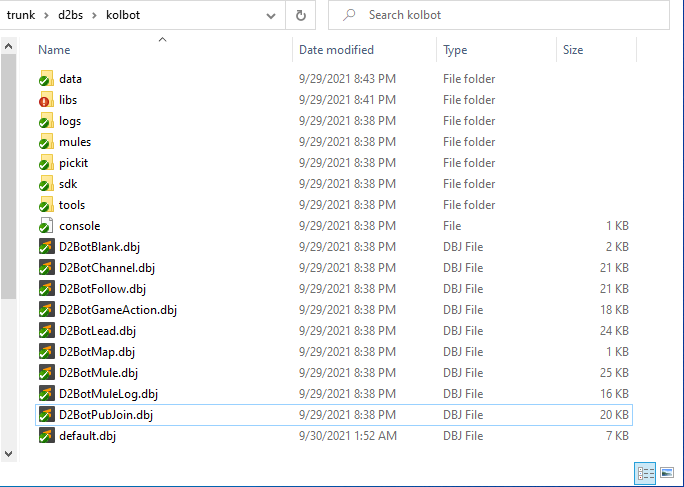
Task: Select D2BotFollow.dbj file name
Action: (103, 289)
